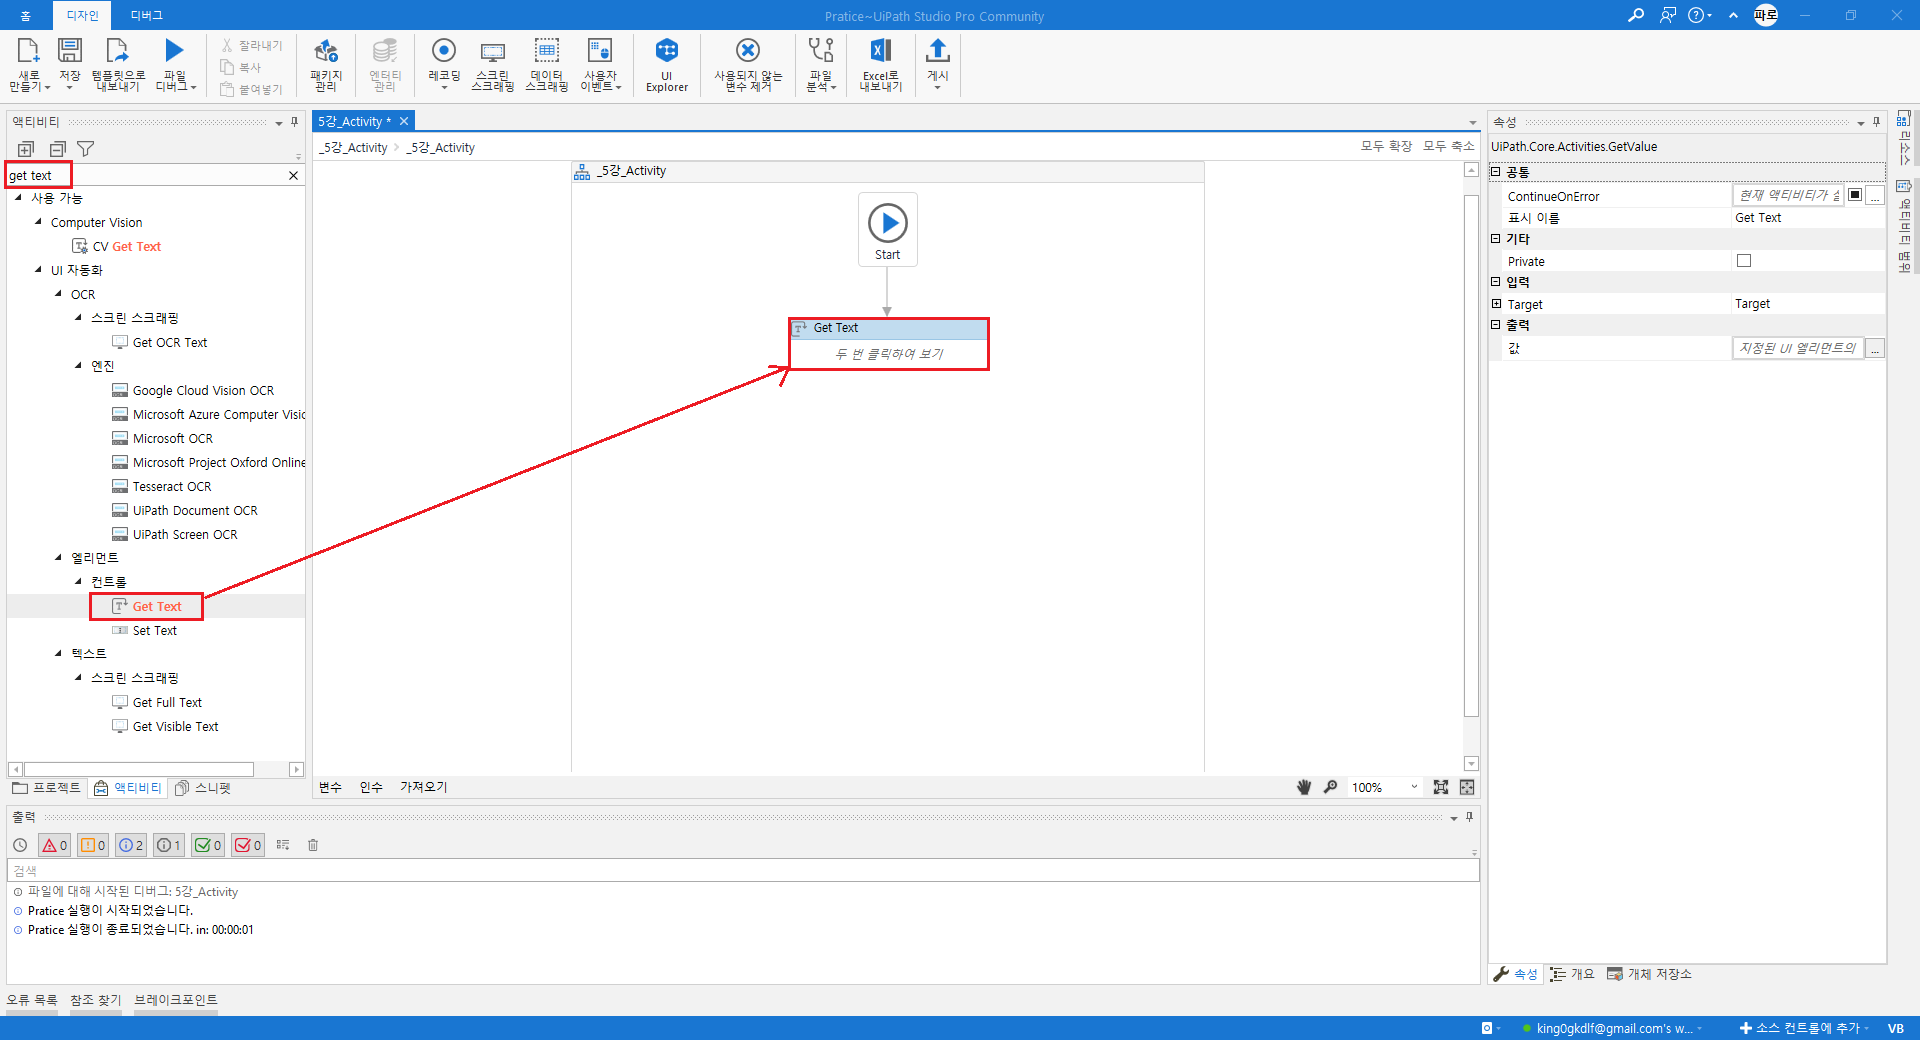
Task: Click Expand All icon in Activities panel
Action: point(26,149)
